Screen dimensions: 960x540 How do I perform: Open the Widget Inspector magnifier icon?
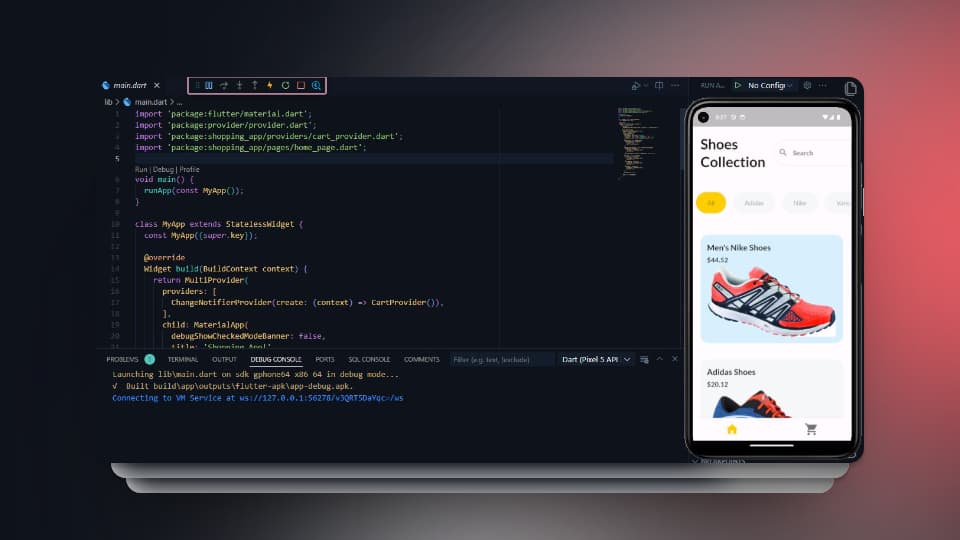[x=317, y=86]
